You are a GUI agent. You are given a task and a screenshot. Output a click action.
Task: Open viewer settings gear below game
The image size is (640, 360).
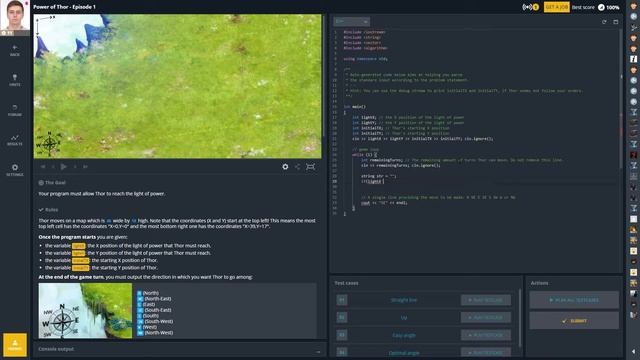tap(285, 167)
